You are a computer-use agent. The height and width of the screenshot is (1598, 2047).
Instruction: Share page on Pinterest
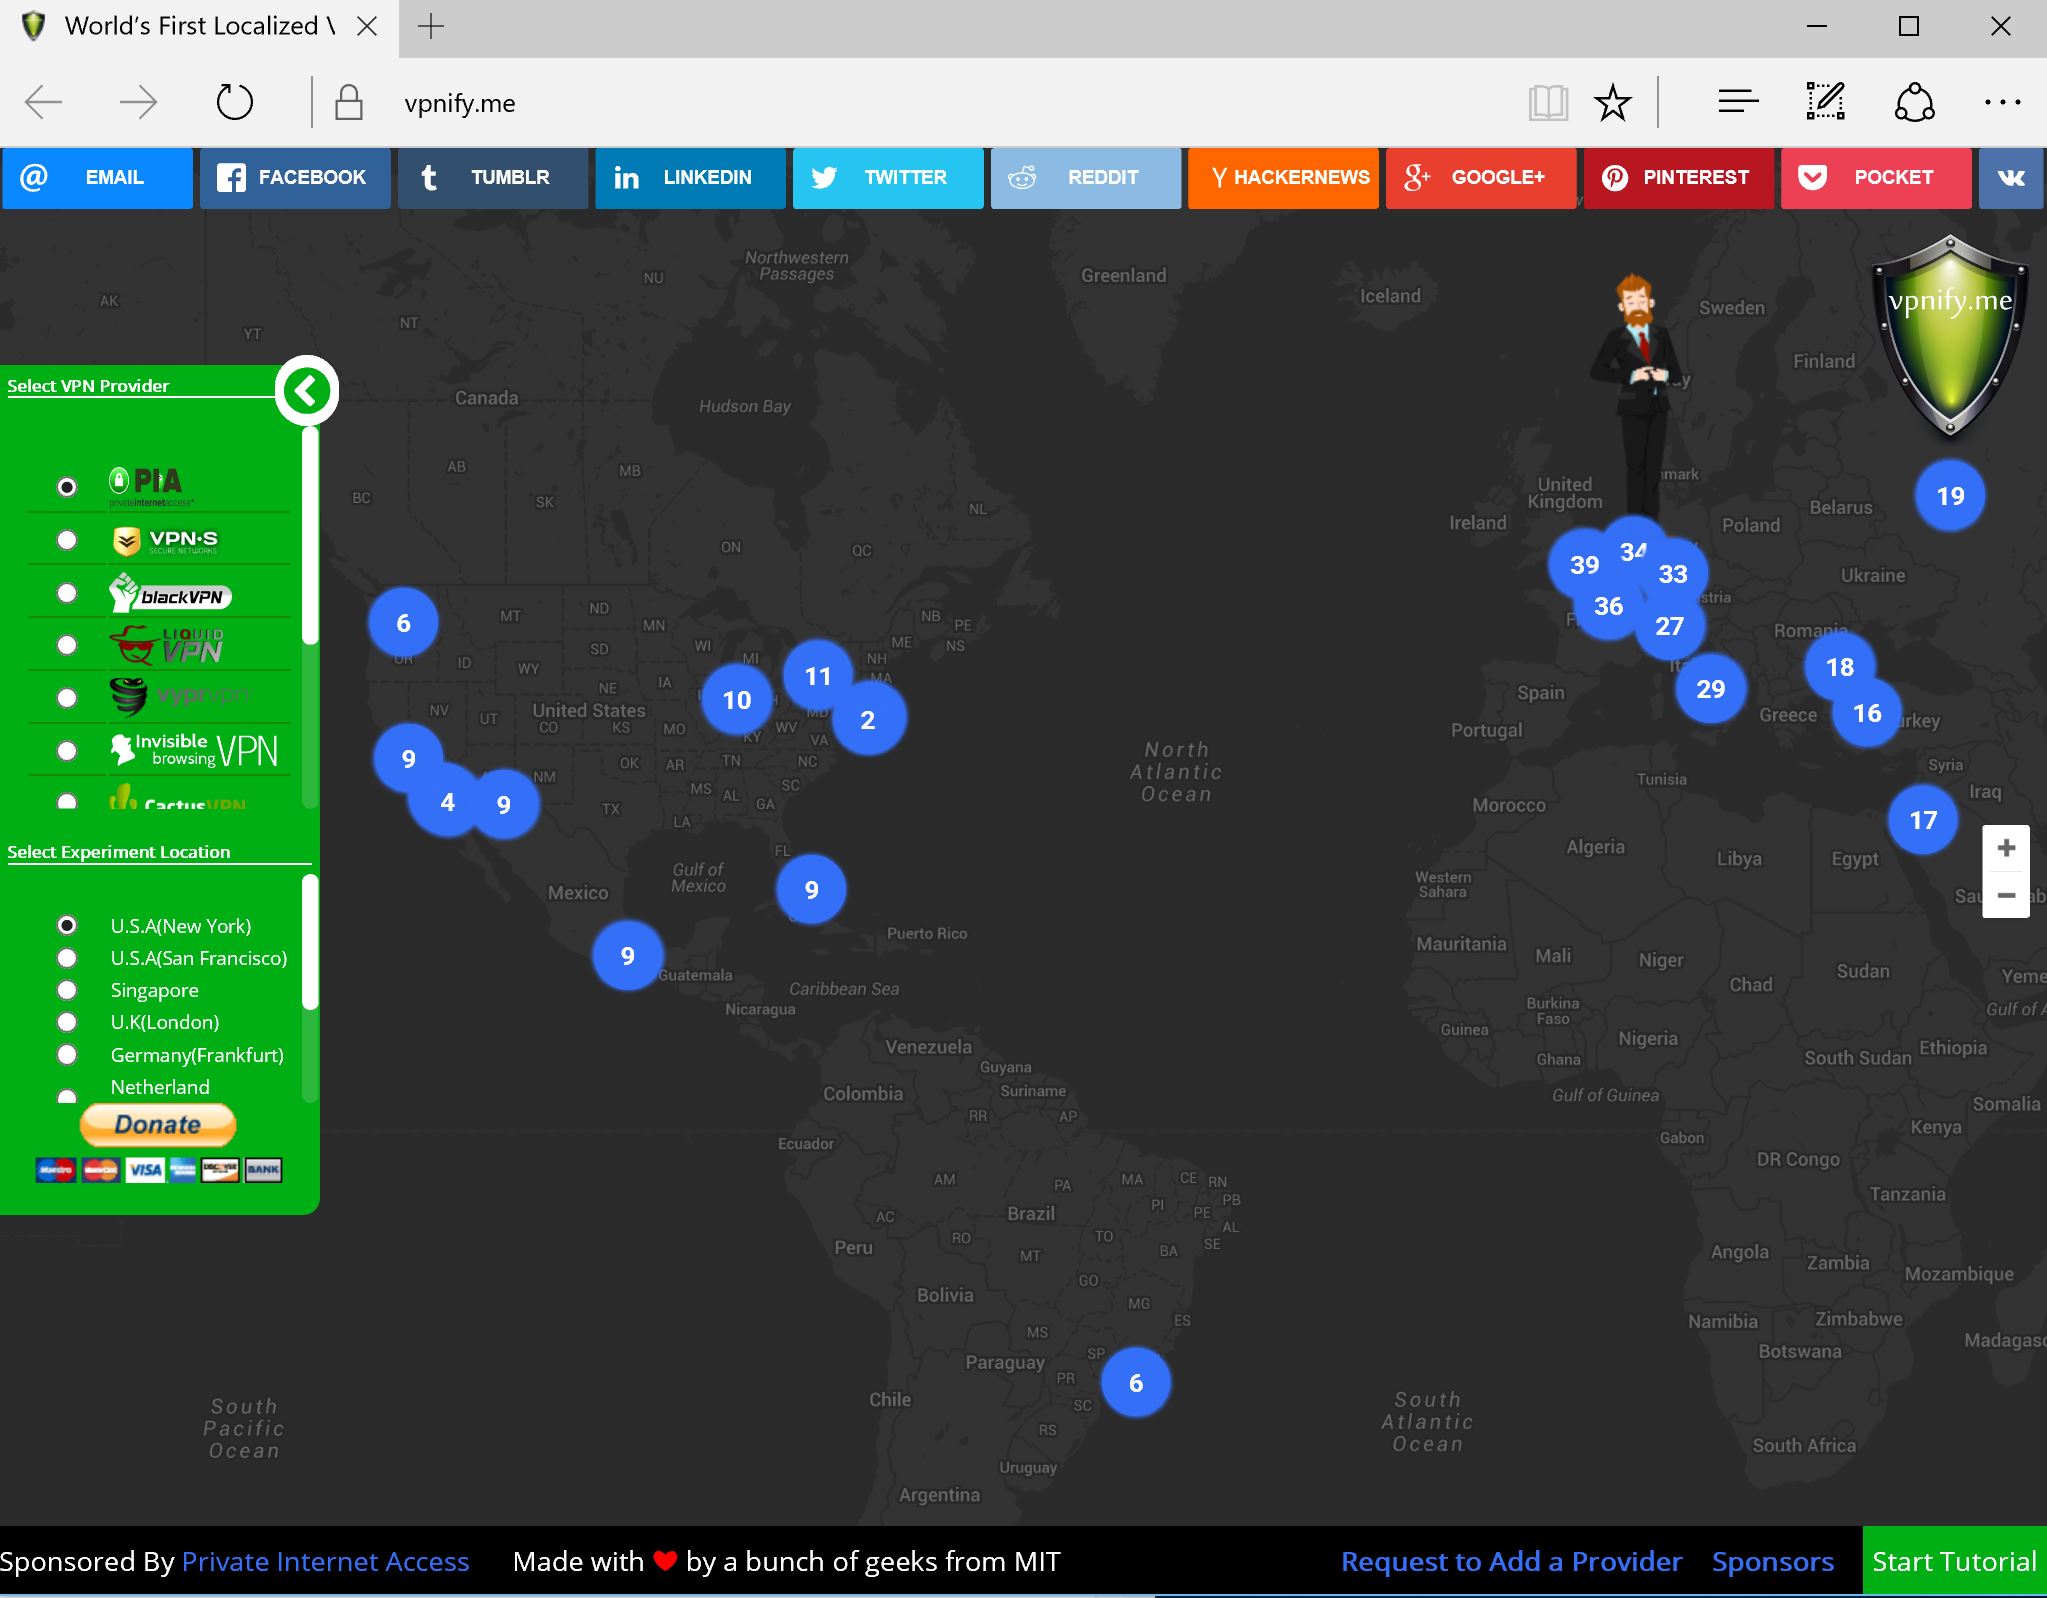tap(1679, 178)
